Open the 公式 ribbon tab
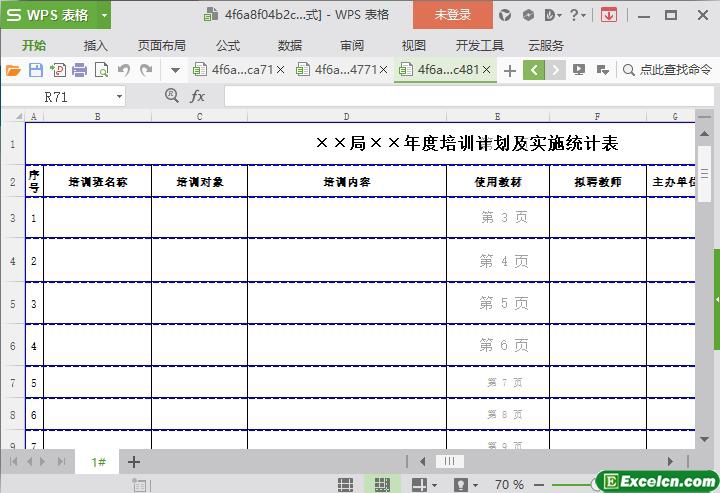The height and width of the screenshot is (493, 720). coord(228,45)
